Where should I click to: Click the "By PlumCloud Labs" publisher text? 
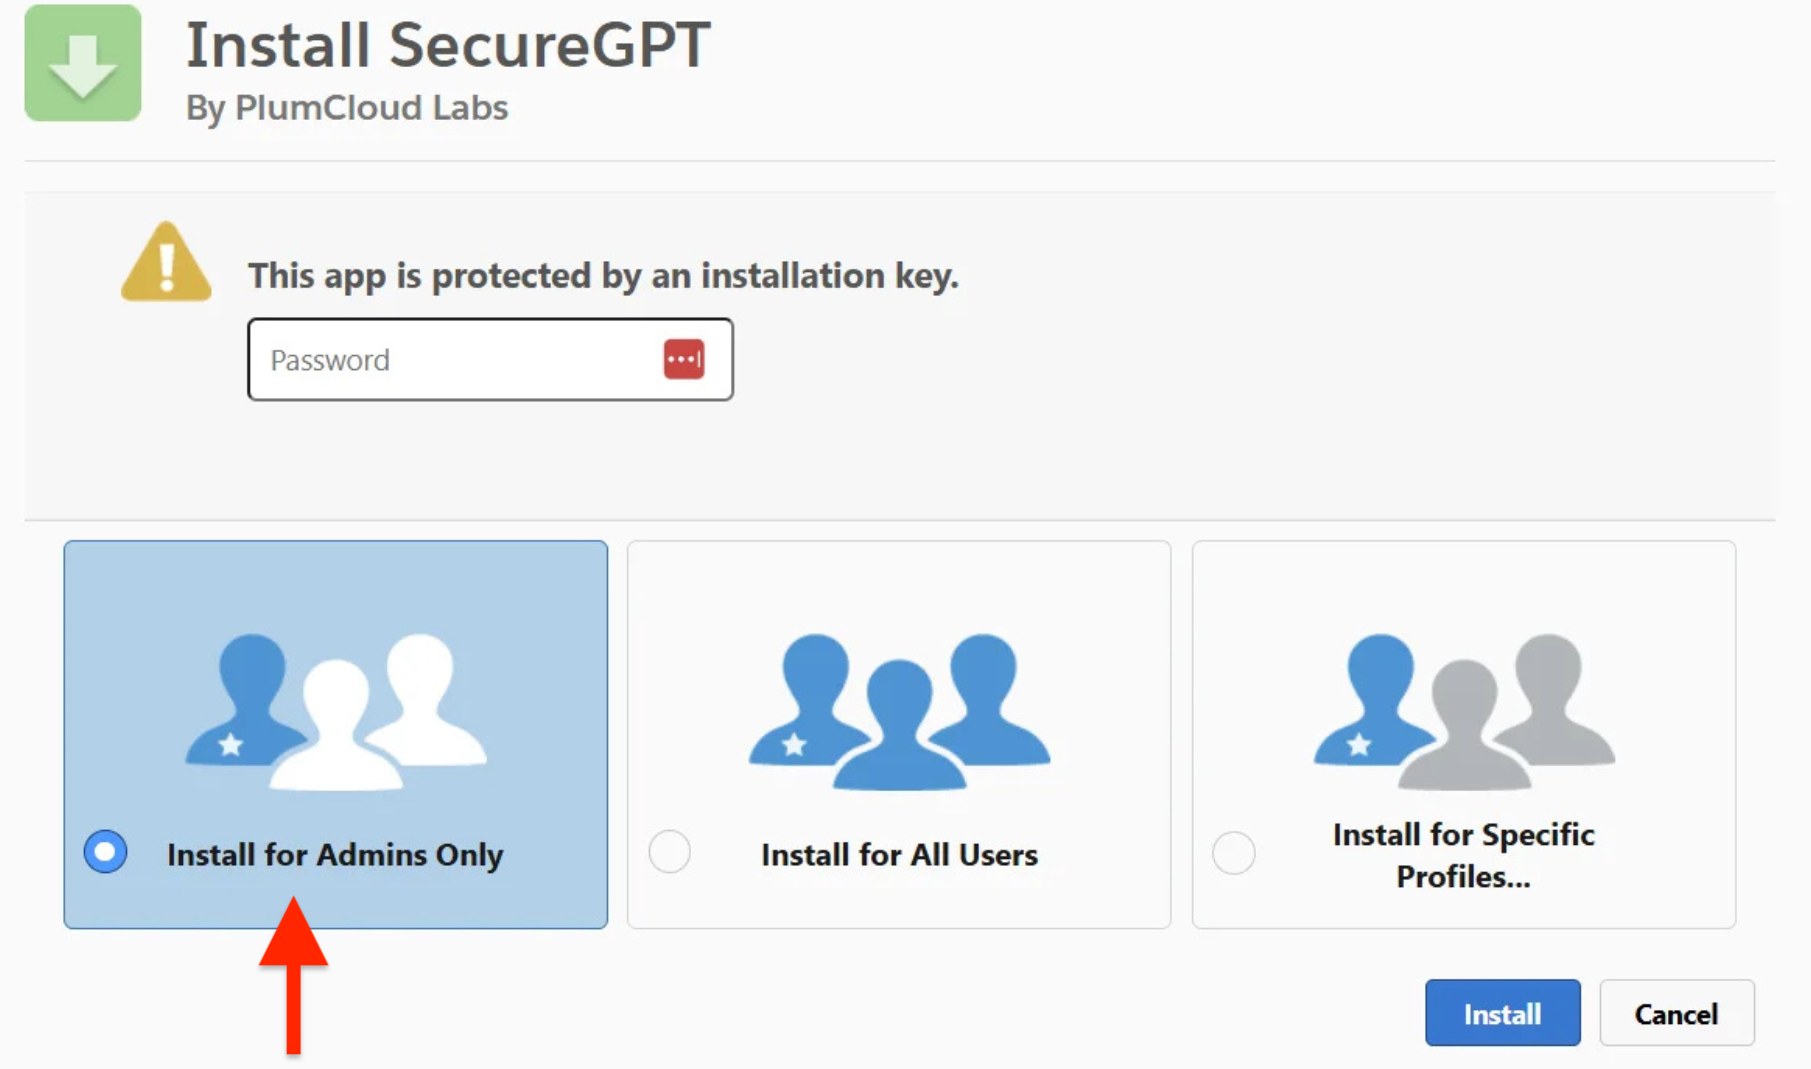(347, 108)
